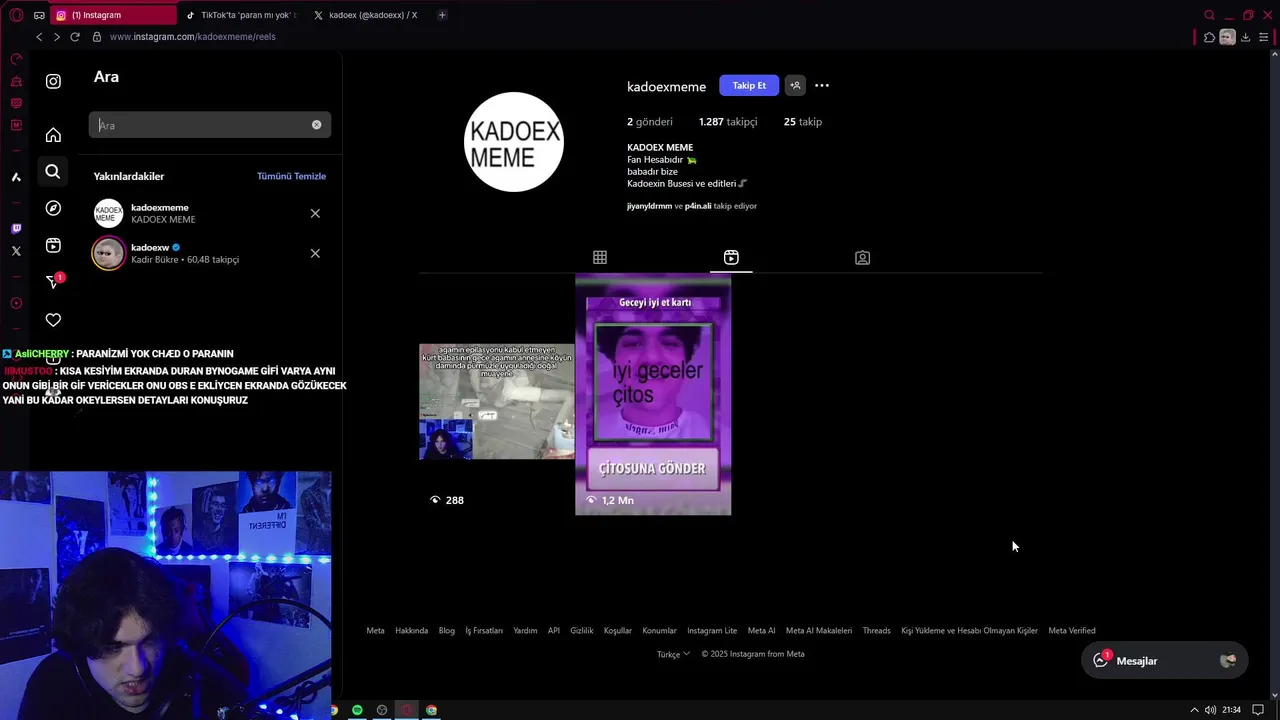1280x720 pixels.
Task: Open Spotify from the Windows taskbar
Action: point(357,710)
